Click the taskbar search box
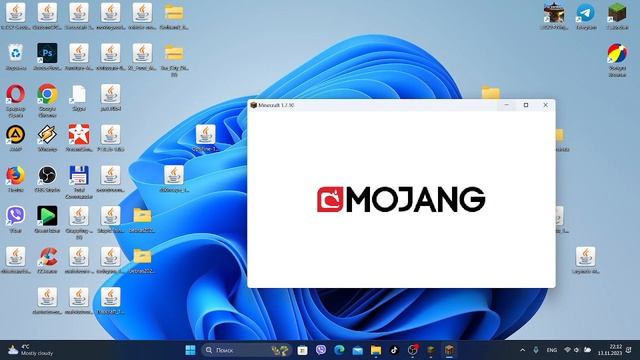 pos(247,350)
